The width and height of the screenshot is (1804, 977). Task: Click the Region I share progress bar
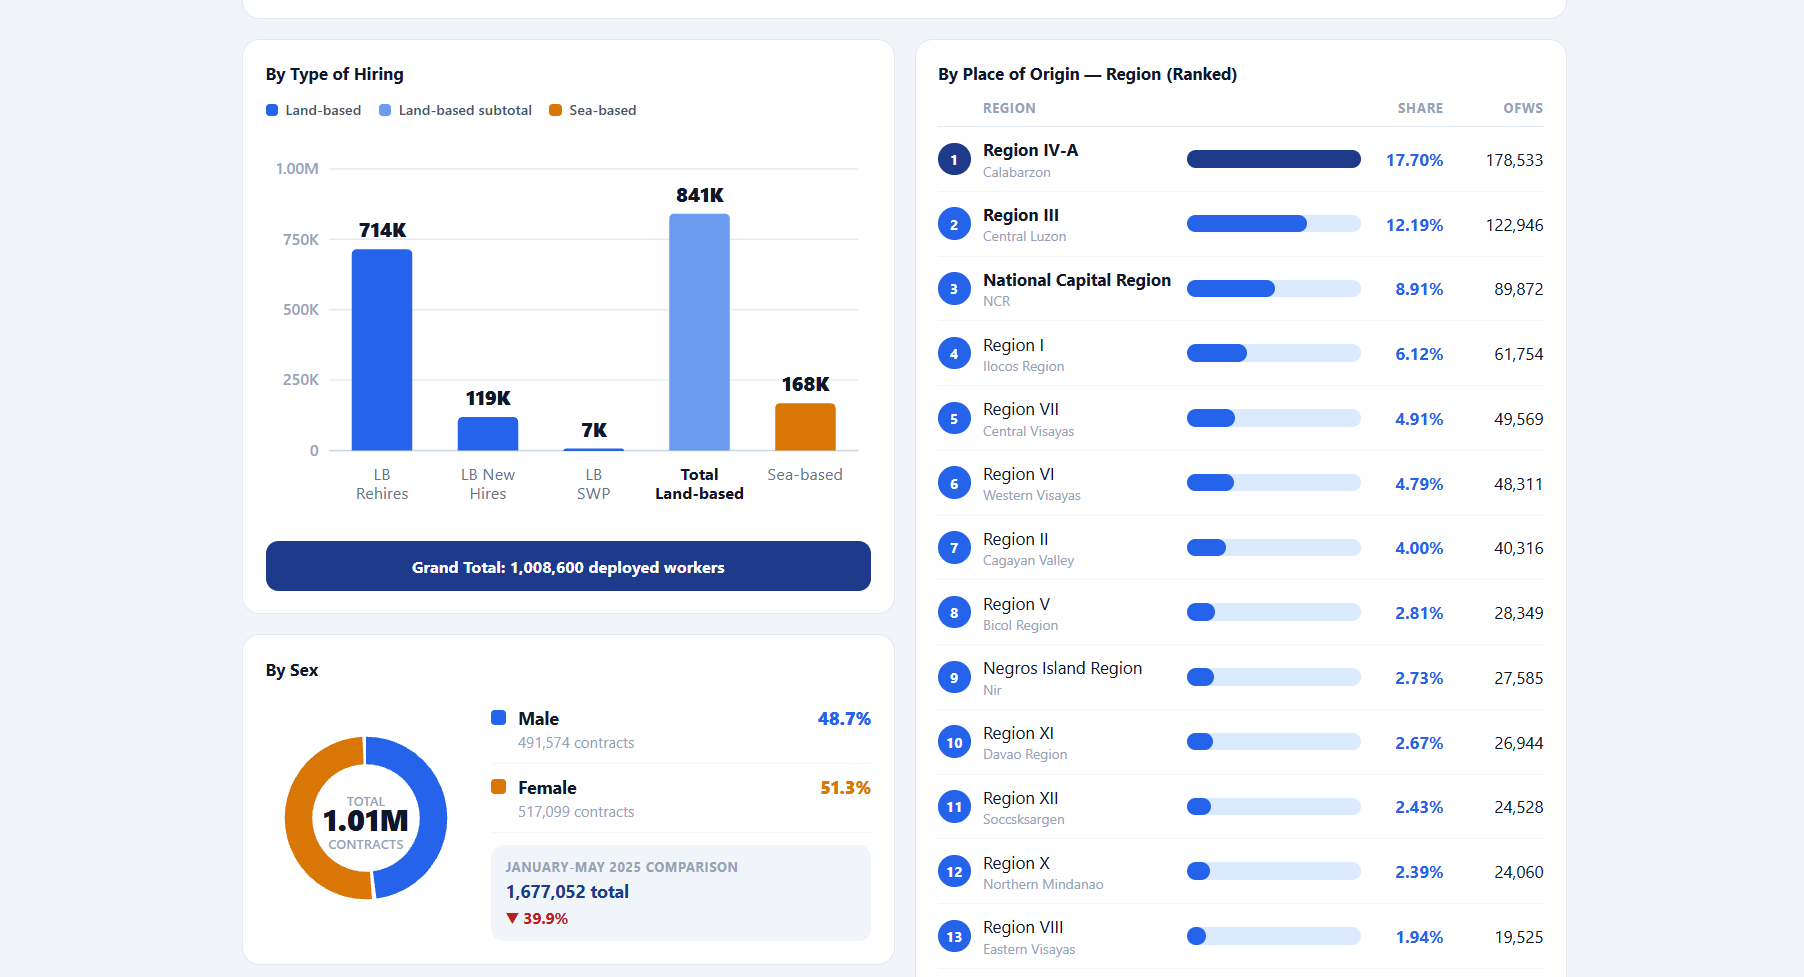click(1274, 353)
